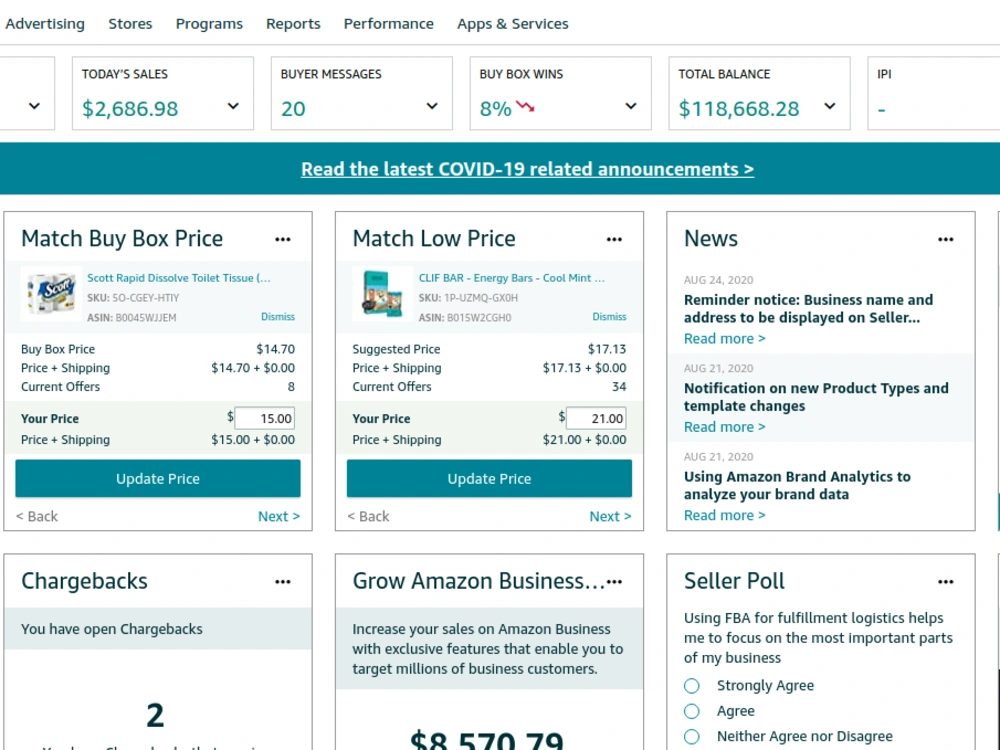Edit Your Price field showing 21.00
Viewport: 1000px width, 750px height.
(596, 418)
